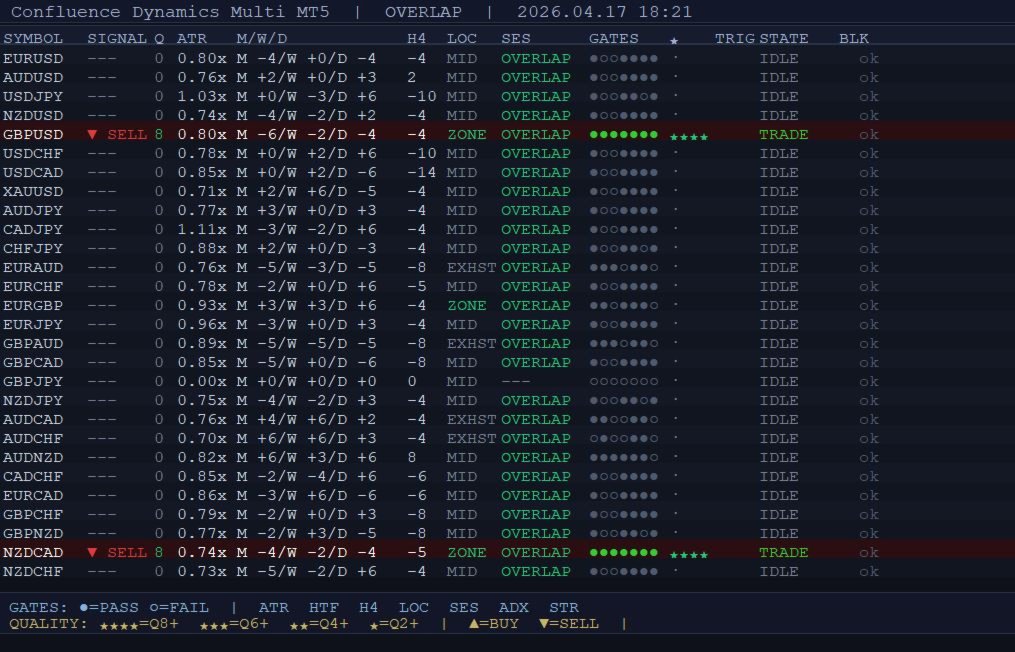Click the title Confluence Dynamics Multi MT5
This screenshot has width=1015, height=652.
coord(170,12)
